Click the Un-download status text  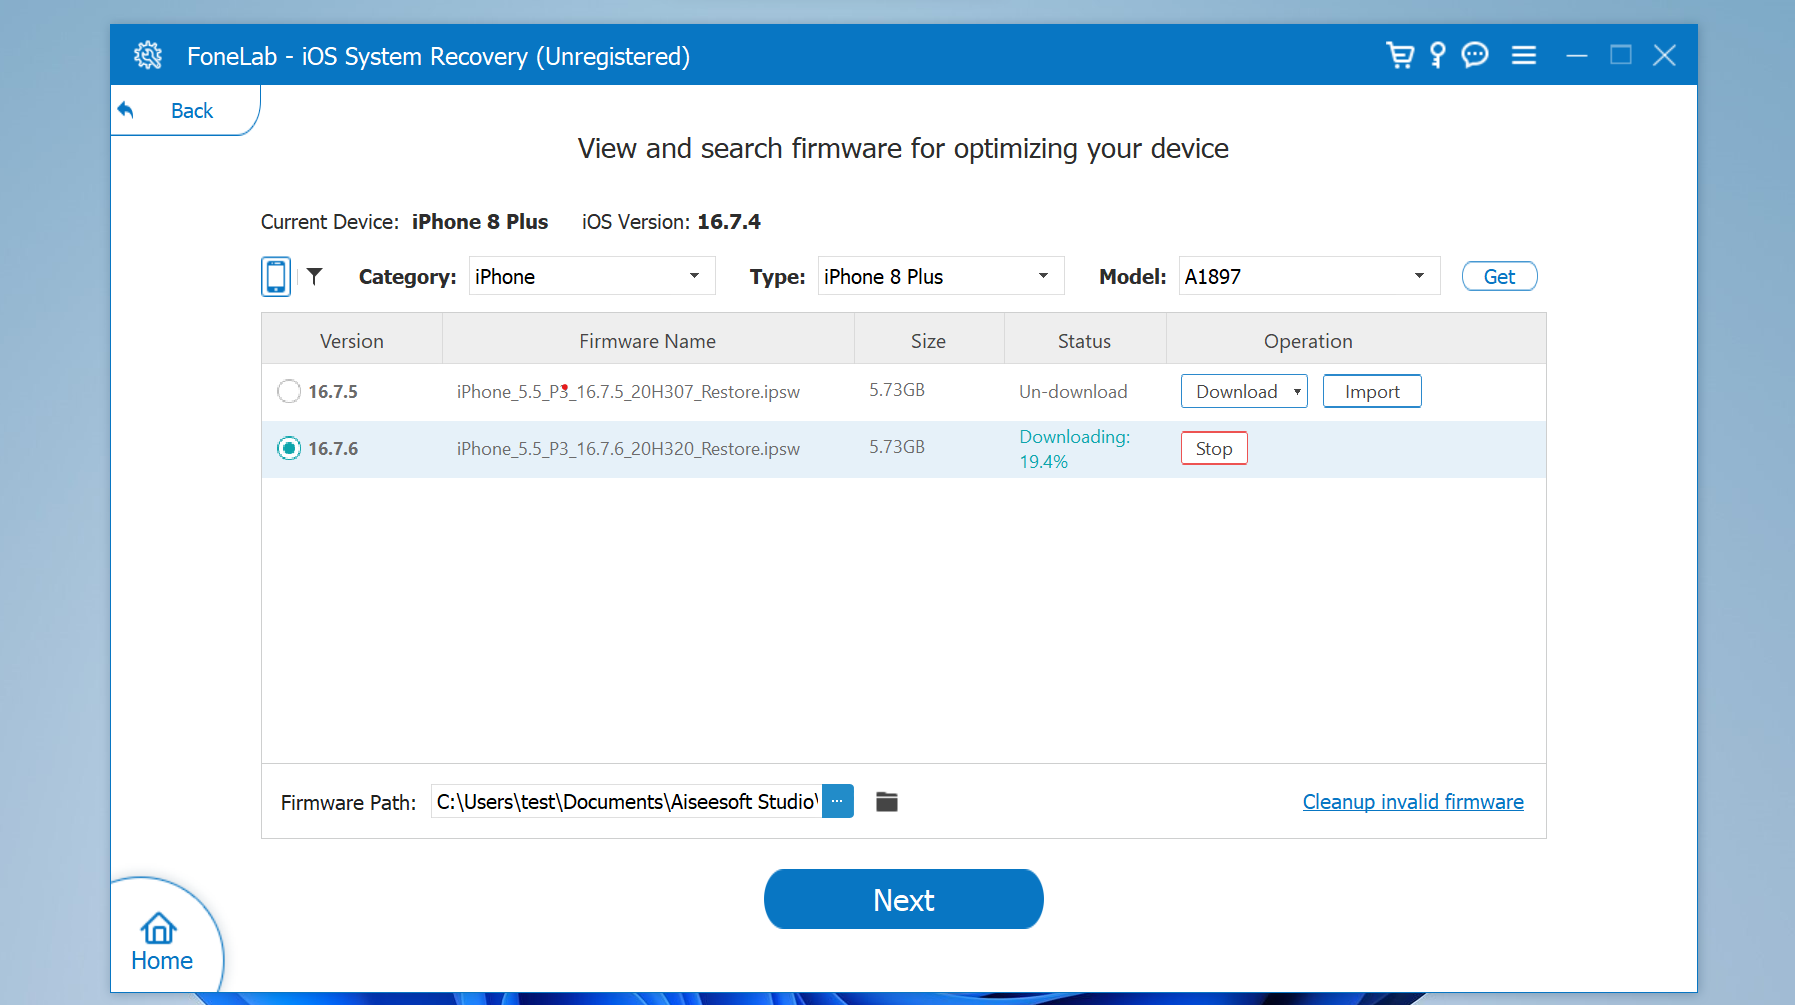pyautogui.click(x=1073, y=391)
